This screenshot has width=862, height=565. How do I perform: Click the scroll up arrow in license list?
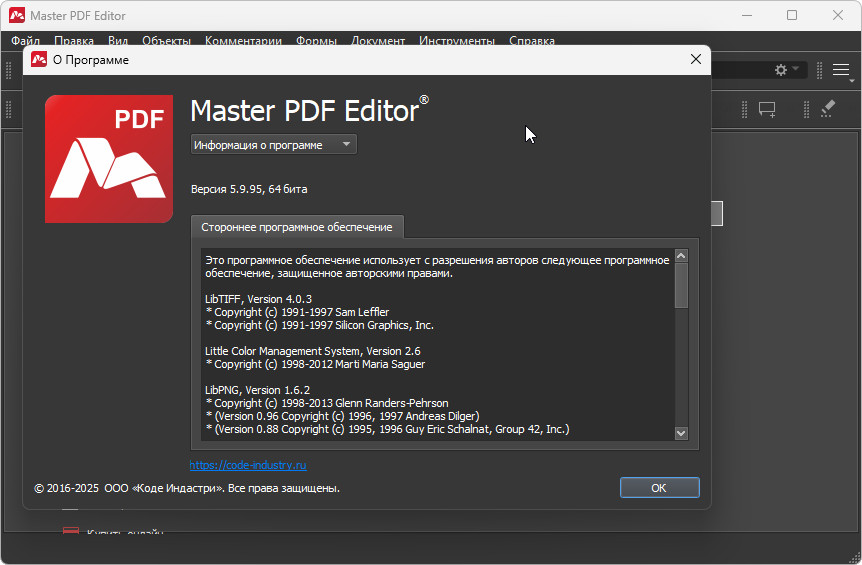(x=681, y=256)
